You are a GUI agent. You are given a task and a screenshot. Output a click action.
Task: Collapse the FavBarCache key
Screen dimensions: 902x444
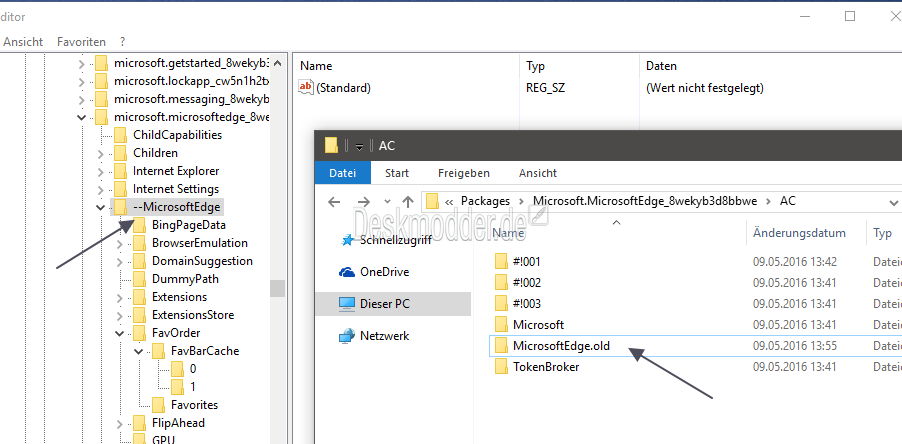click(x=139, y=351)
